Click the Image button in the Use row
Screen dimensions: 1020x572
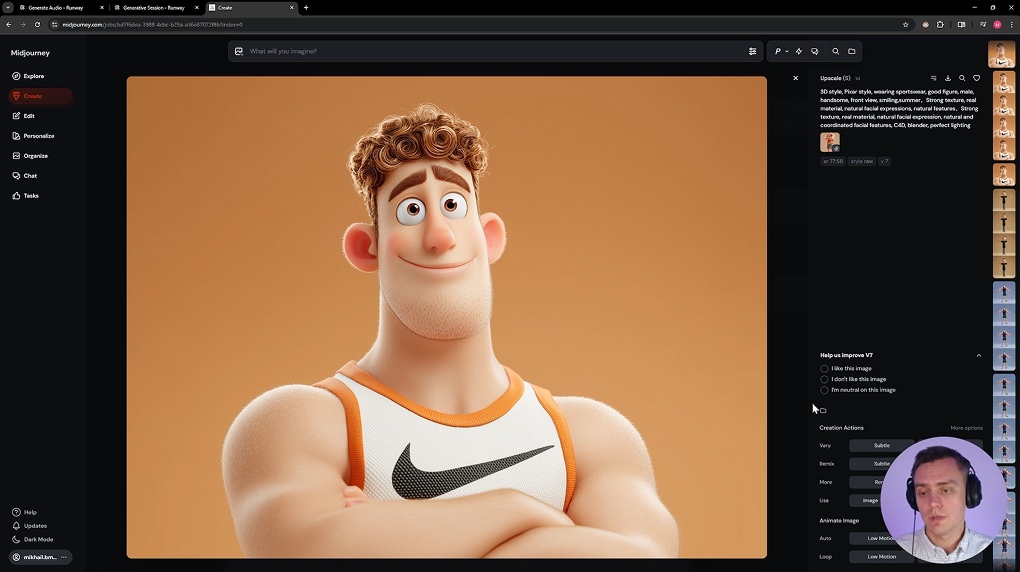(x=870, y=500)
